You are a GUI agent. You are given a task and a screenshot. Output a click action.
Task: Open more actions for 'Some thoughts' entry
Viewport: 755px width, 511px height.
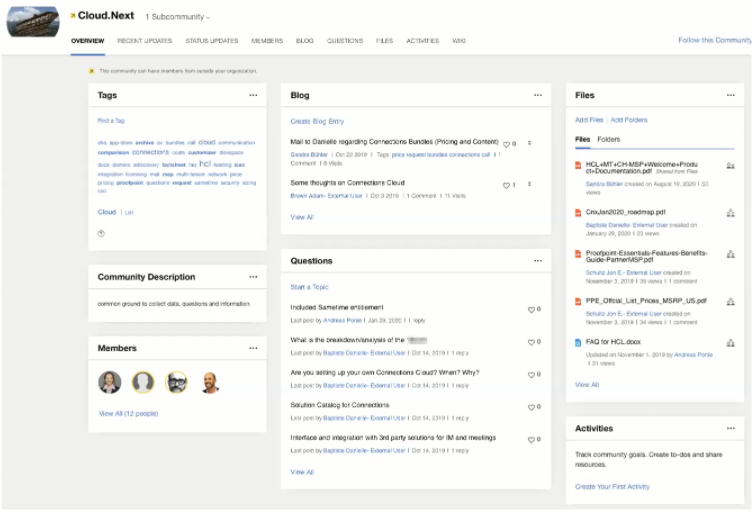tap(529, 184)
